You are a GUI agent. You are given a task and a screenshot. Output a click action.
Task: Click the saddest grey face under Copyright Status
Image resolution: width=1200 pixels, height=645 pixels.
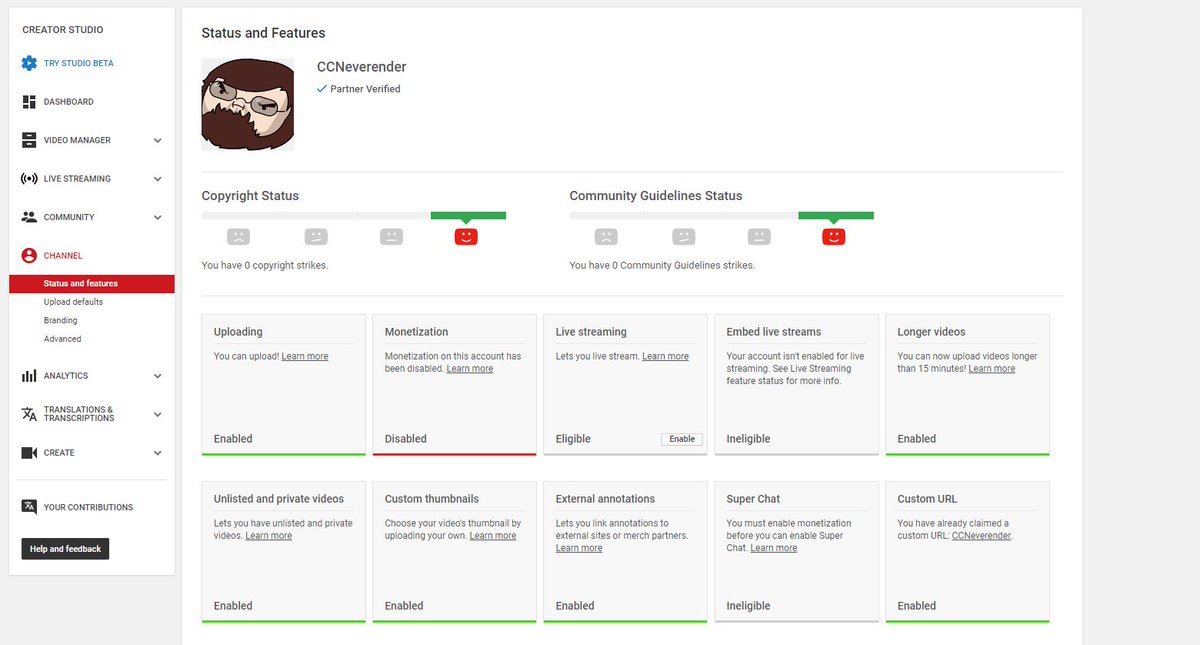point(238,237)
